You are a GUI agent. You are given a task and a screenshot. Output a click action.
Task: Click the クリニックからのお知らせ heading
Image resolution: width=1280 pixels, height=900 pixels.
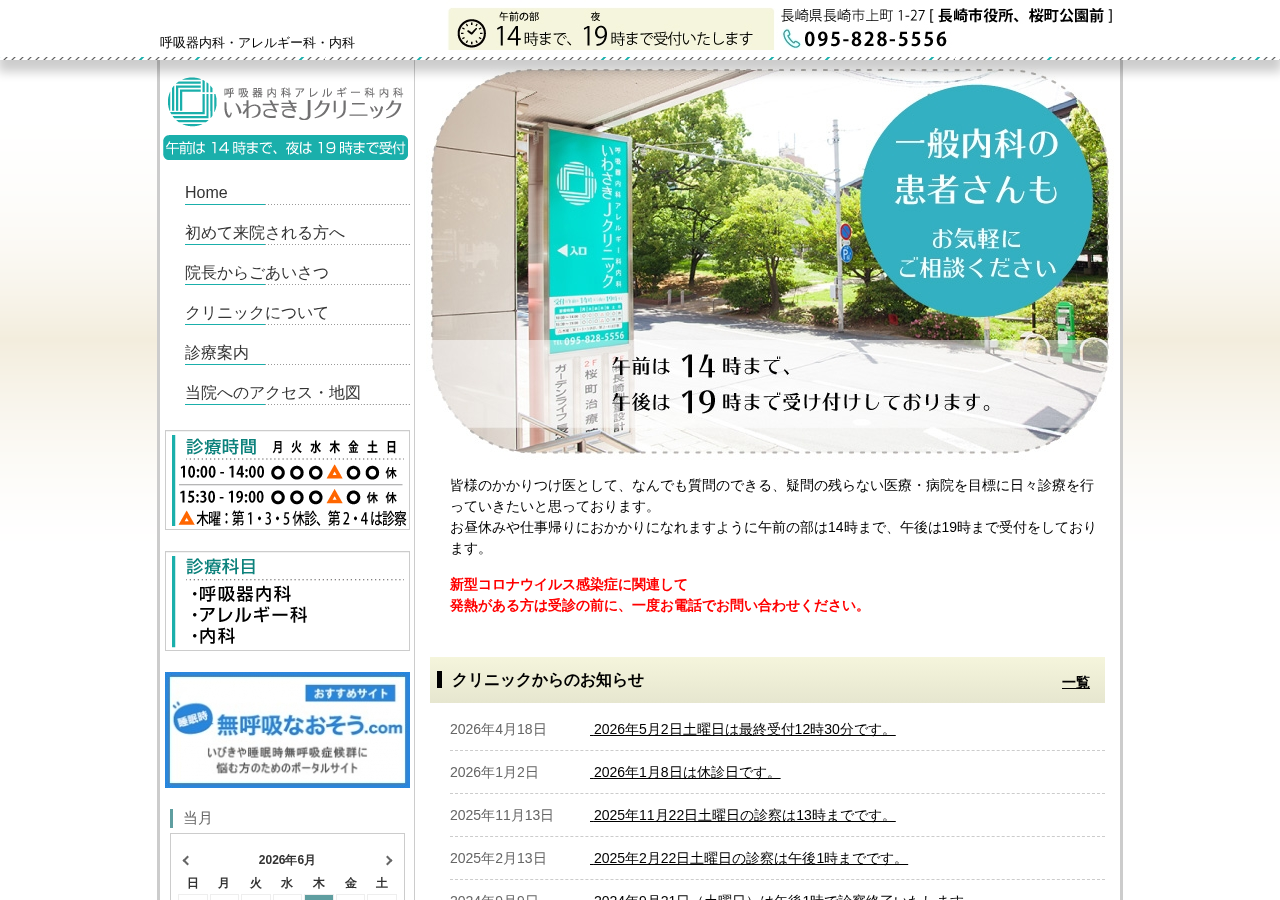pyautogui.click(x=548, y=680)
